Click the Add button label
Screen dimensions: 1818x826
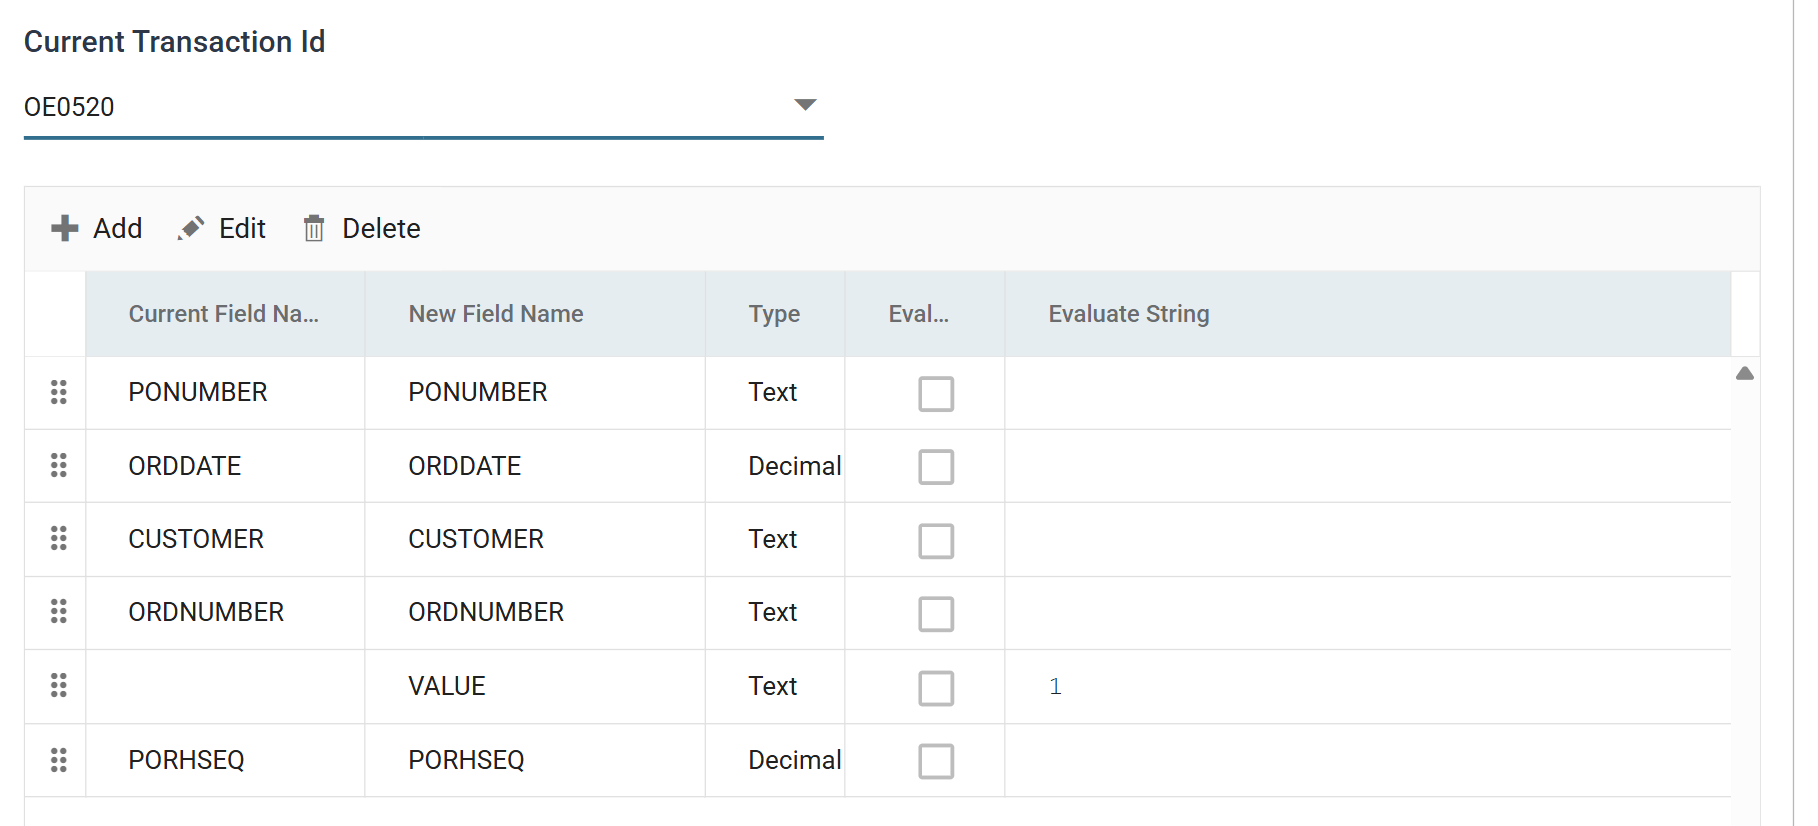(118, 229)
